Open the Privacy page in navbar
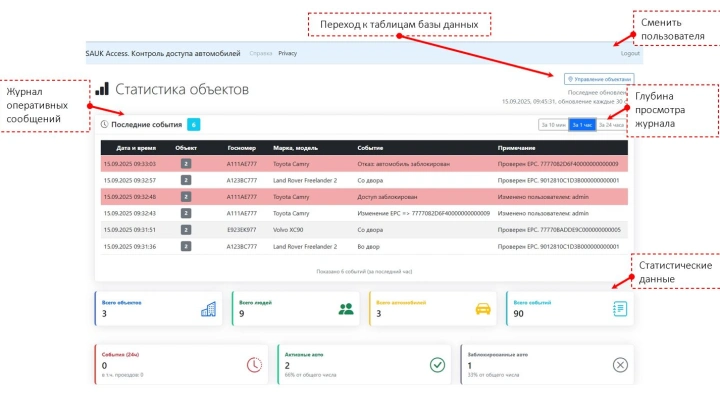 288,53
